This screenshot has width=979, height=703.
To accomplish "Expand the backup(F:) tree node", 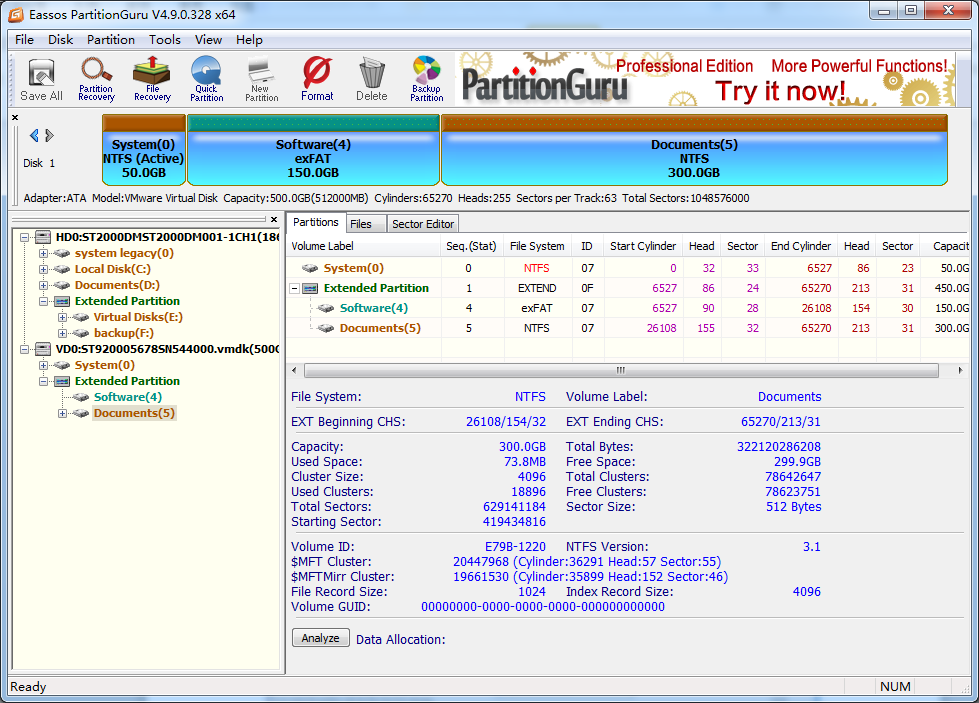I will click(x=63, y=333).
